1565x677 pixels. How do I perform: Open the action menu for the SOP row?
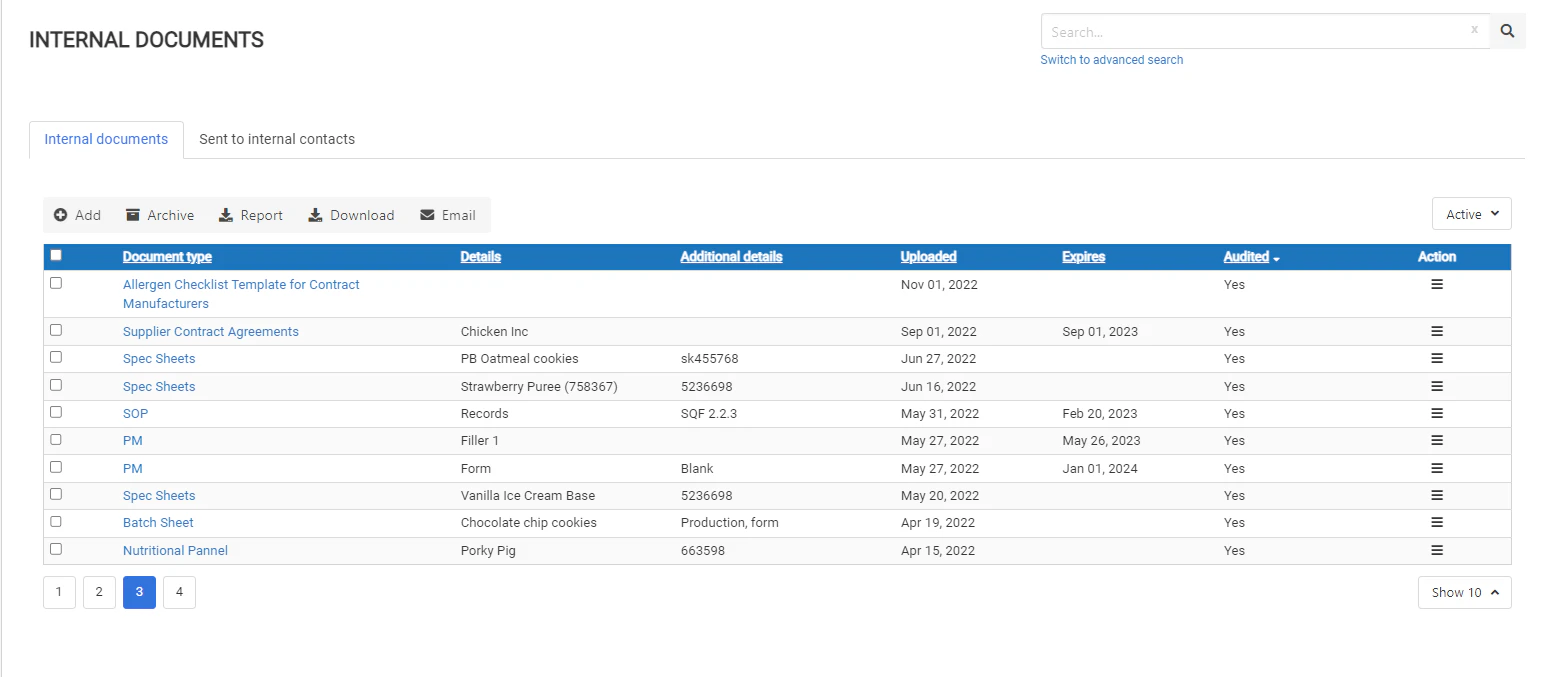click(x=1437, y=413)
